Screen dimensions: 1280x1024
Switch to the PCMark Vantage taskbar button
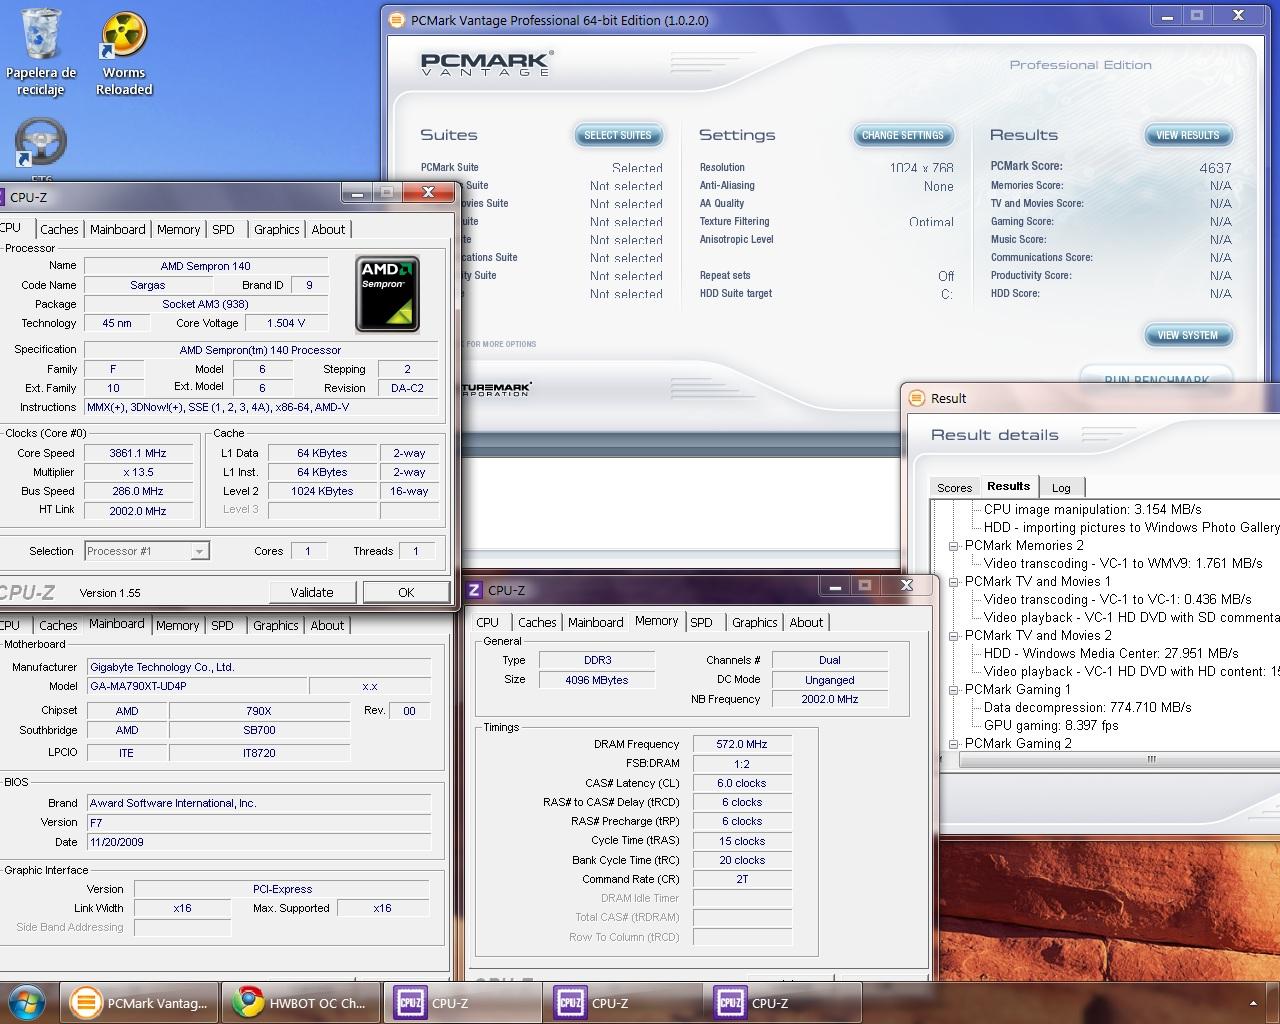(140, 1003)
